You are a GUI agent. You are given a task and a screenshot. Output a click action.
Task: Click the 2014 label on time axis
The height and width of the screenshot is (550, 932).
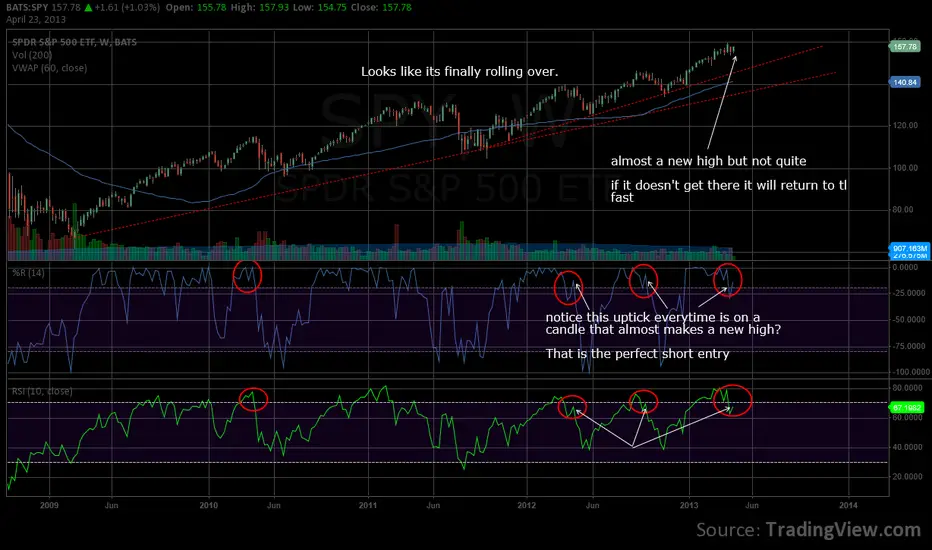click(x=848, y=505)
